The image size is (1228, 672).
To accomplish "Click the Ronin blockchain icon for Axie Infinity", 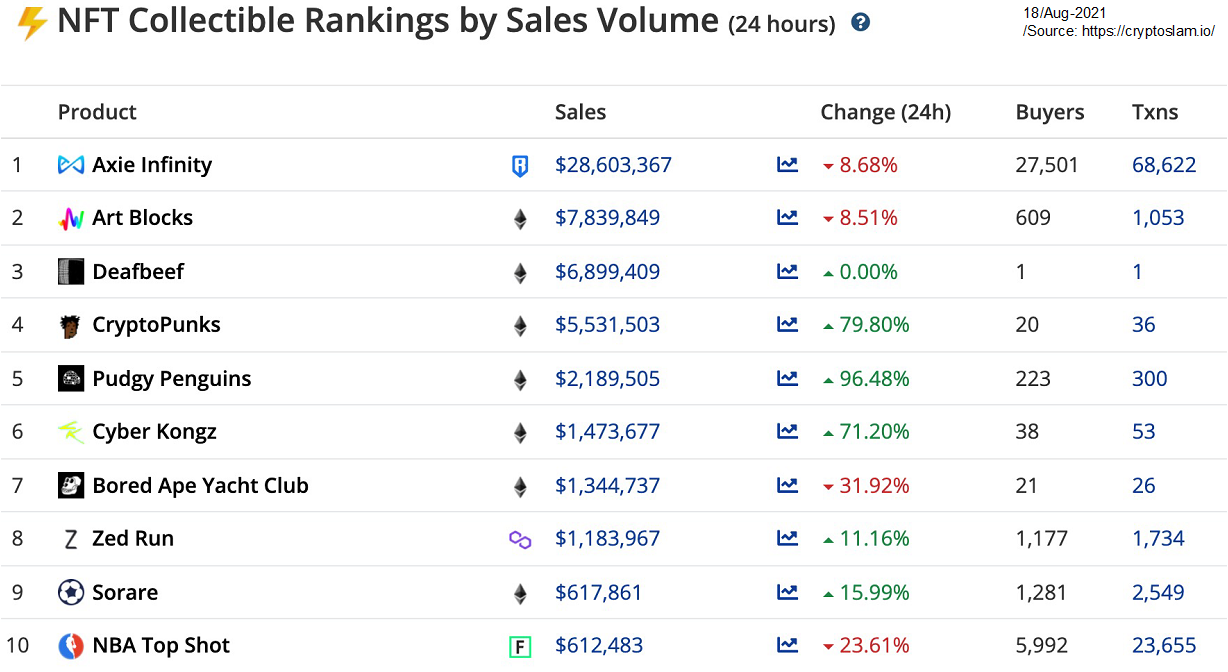I will click(x=519, y=166).
